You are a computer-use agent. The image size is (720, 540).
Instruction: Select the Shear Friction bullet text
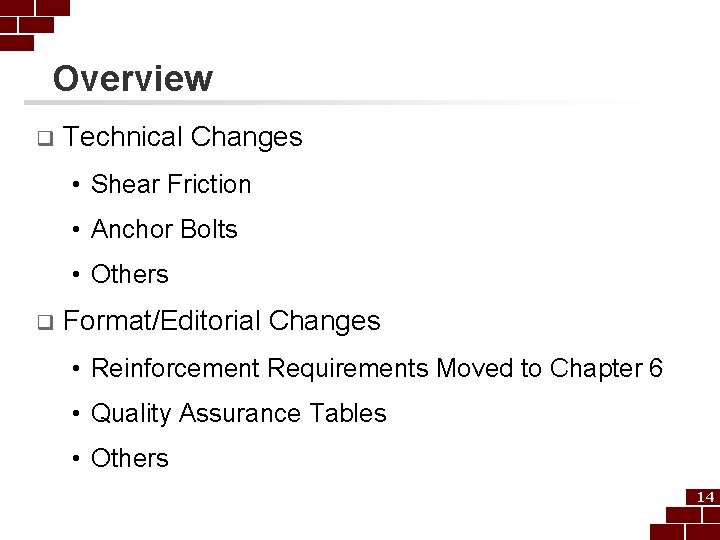click(x=171, y=184)
